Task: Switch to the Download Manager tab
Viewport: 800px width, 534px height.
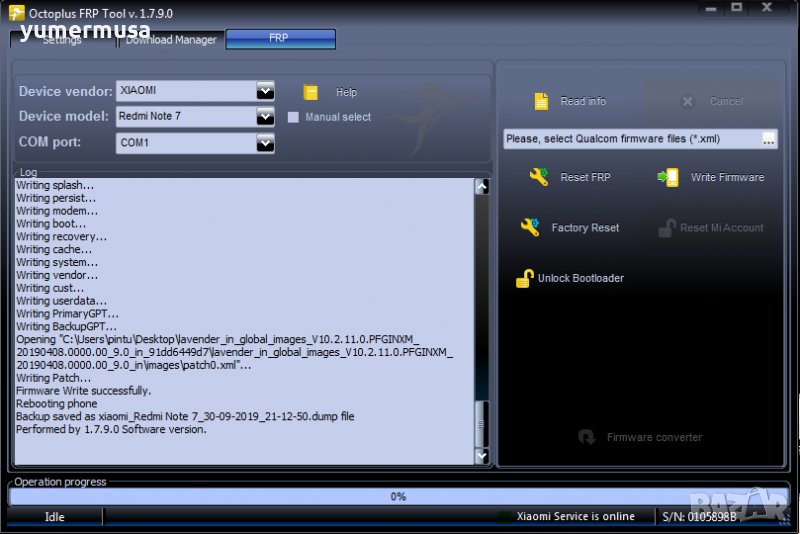Action: (x=170, y=40)
